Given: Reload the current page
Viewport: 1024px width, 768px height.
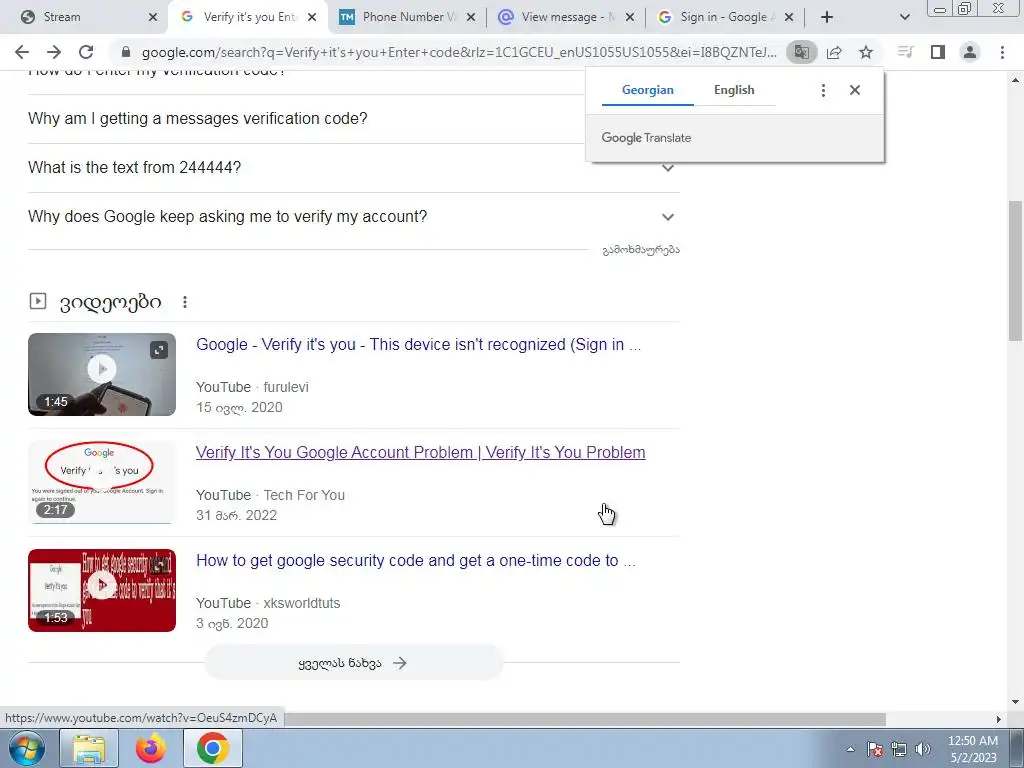Looking at the screenshot, I should coord(86,52).
